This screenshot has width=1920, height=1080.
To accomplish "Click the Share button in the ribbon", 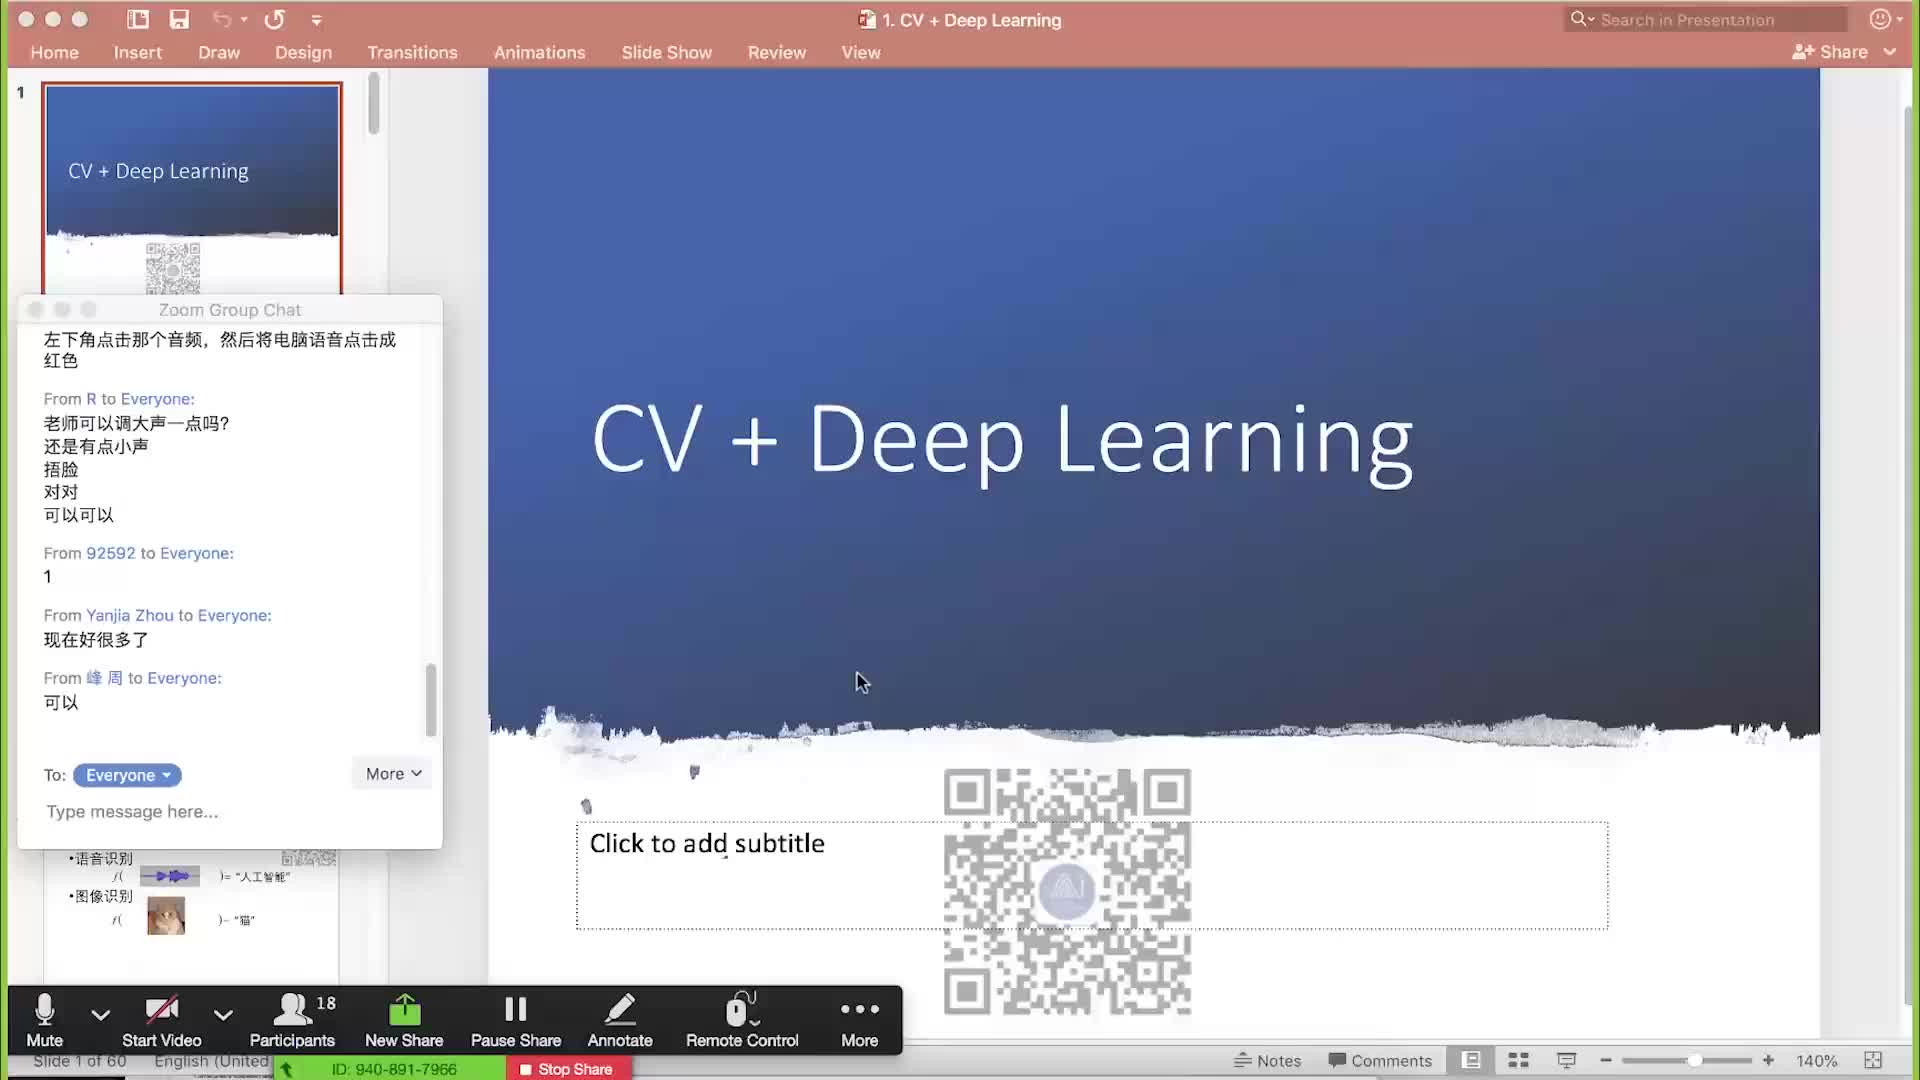I will tap(1830, 52).
